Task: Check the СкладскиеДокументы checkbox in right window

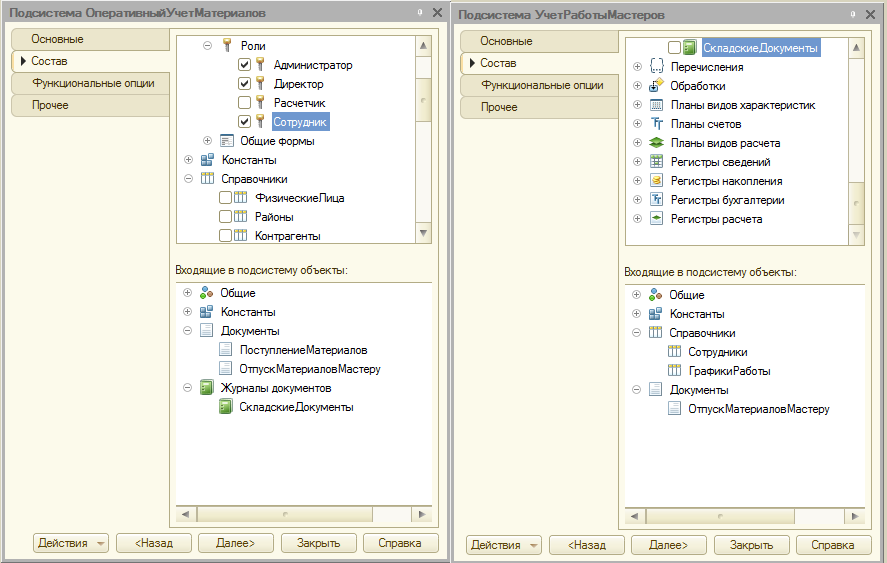Action: pyautogui.click(x=674, y=48)
